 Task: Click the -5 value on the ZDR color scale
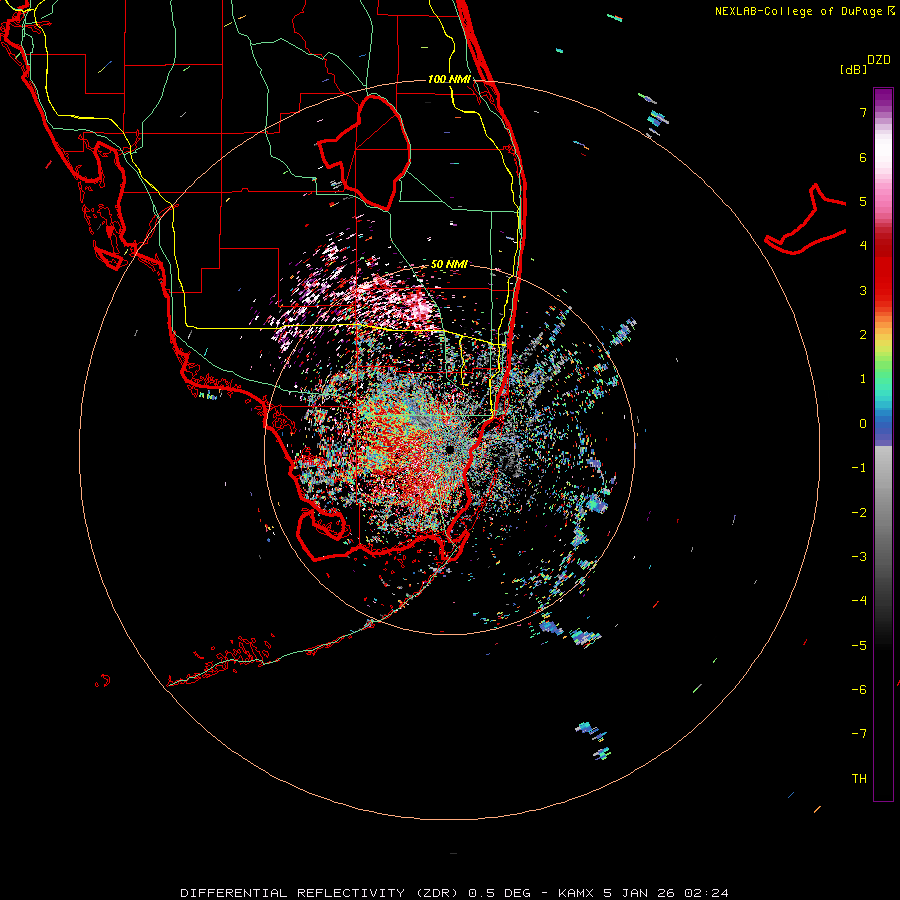pos(859,645)
